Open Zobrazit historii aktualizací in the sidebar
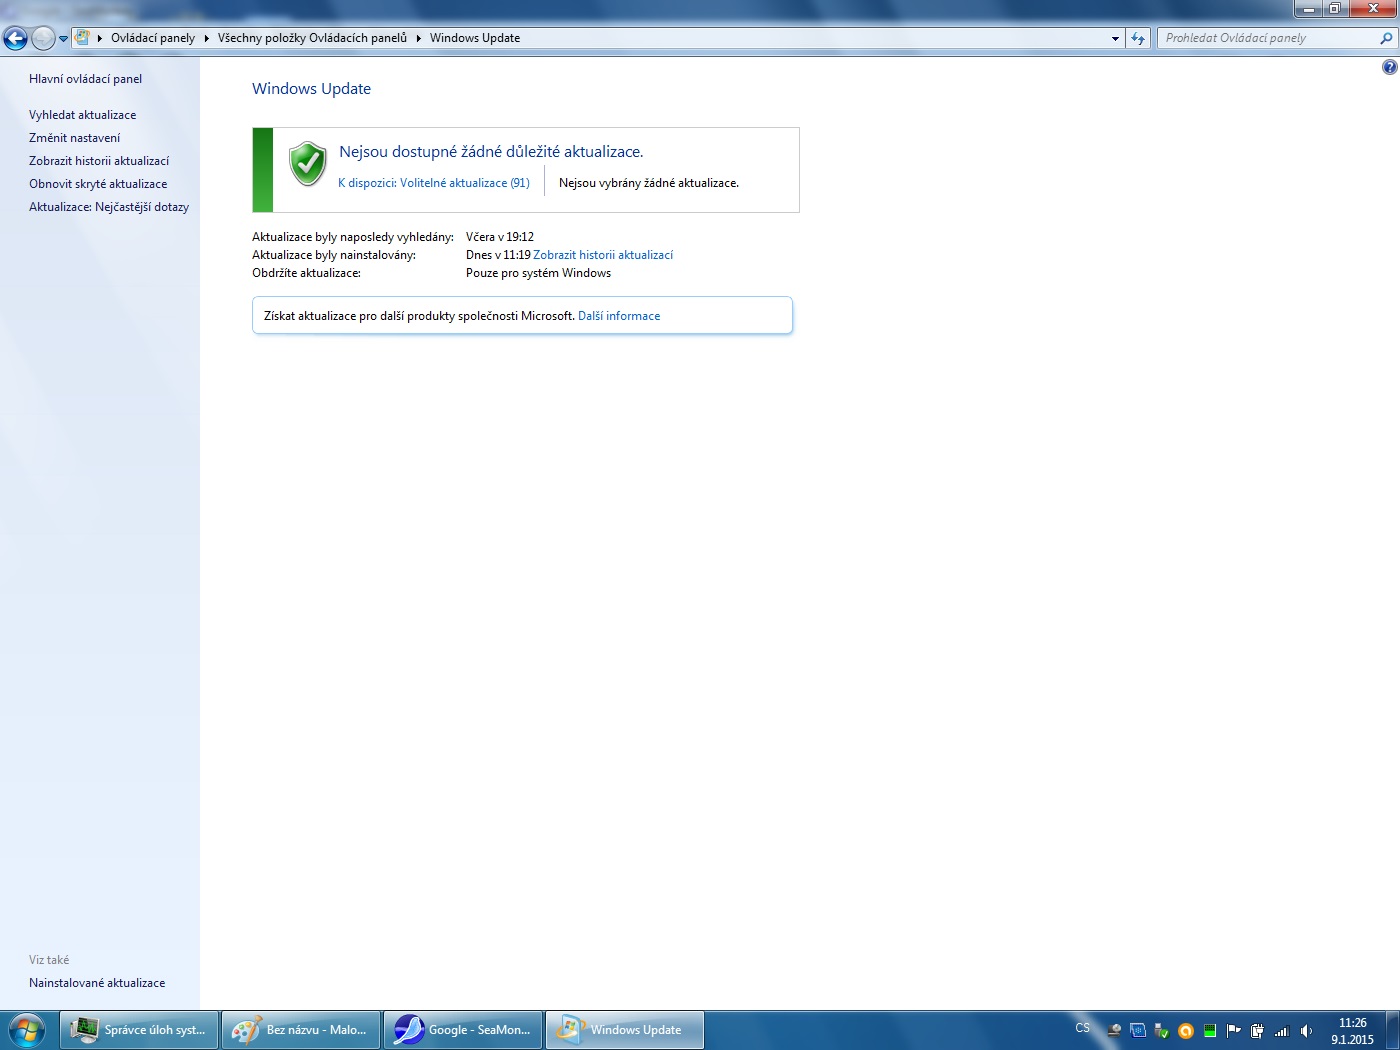Viewport: 1400px width, 1050px height. [x=99, y=161]
